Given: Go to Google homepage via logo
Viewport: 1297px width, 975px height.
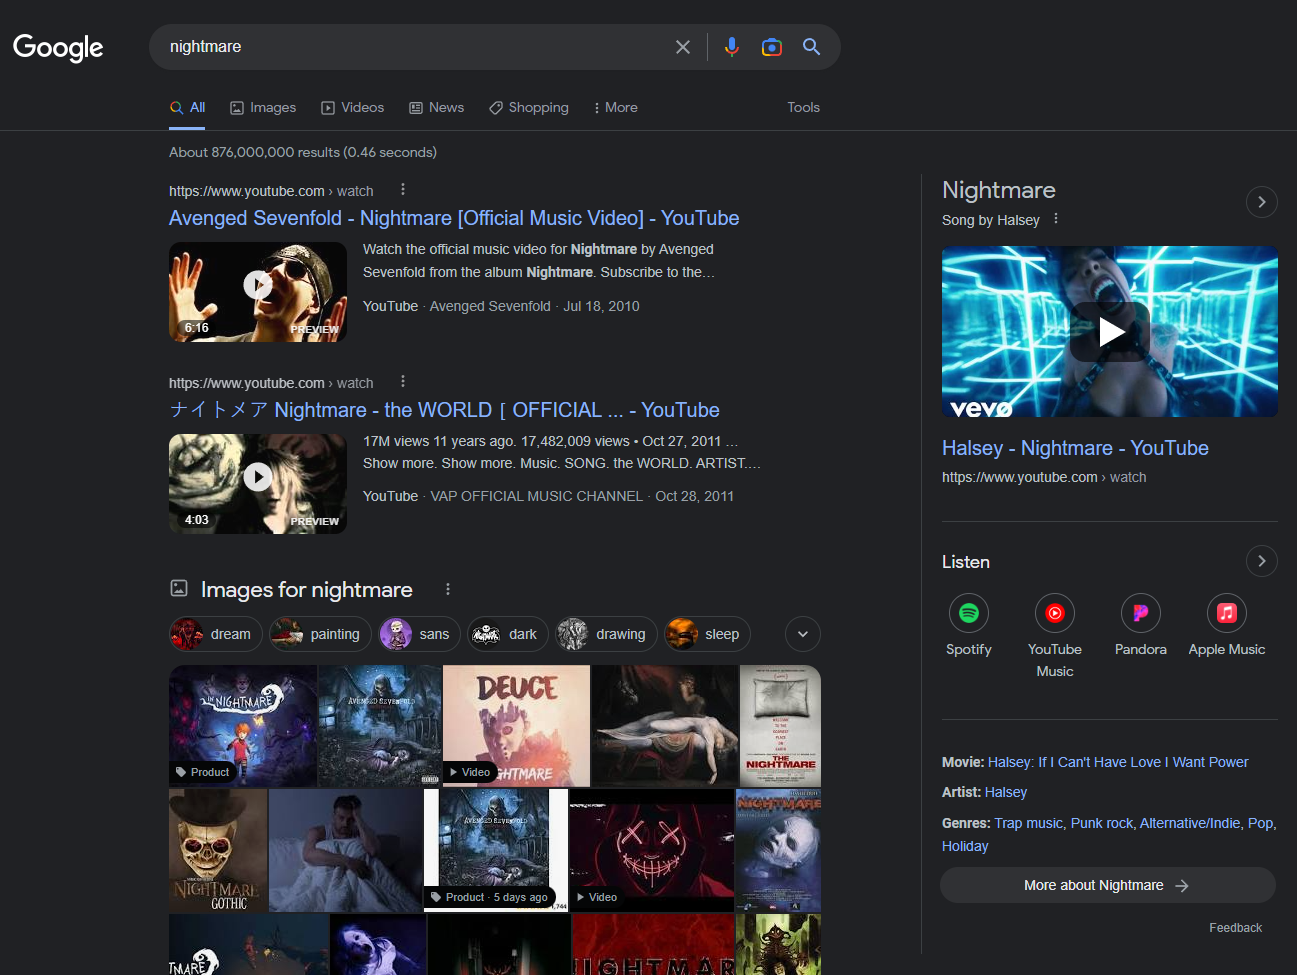Looking at the screenshot, I should 58,47.
